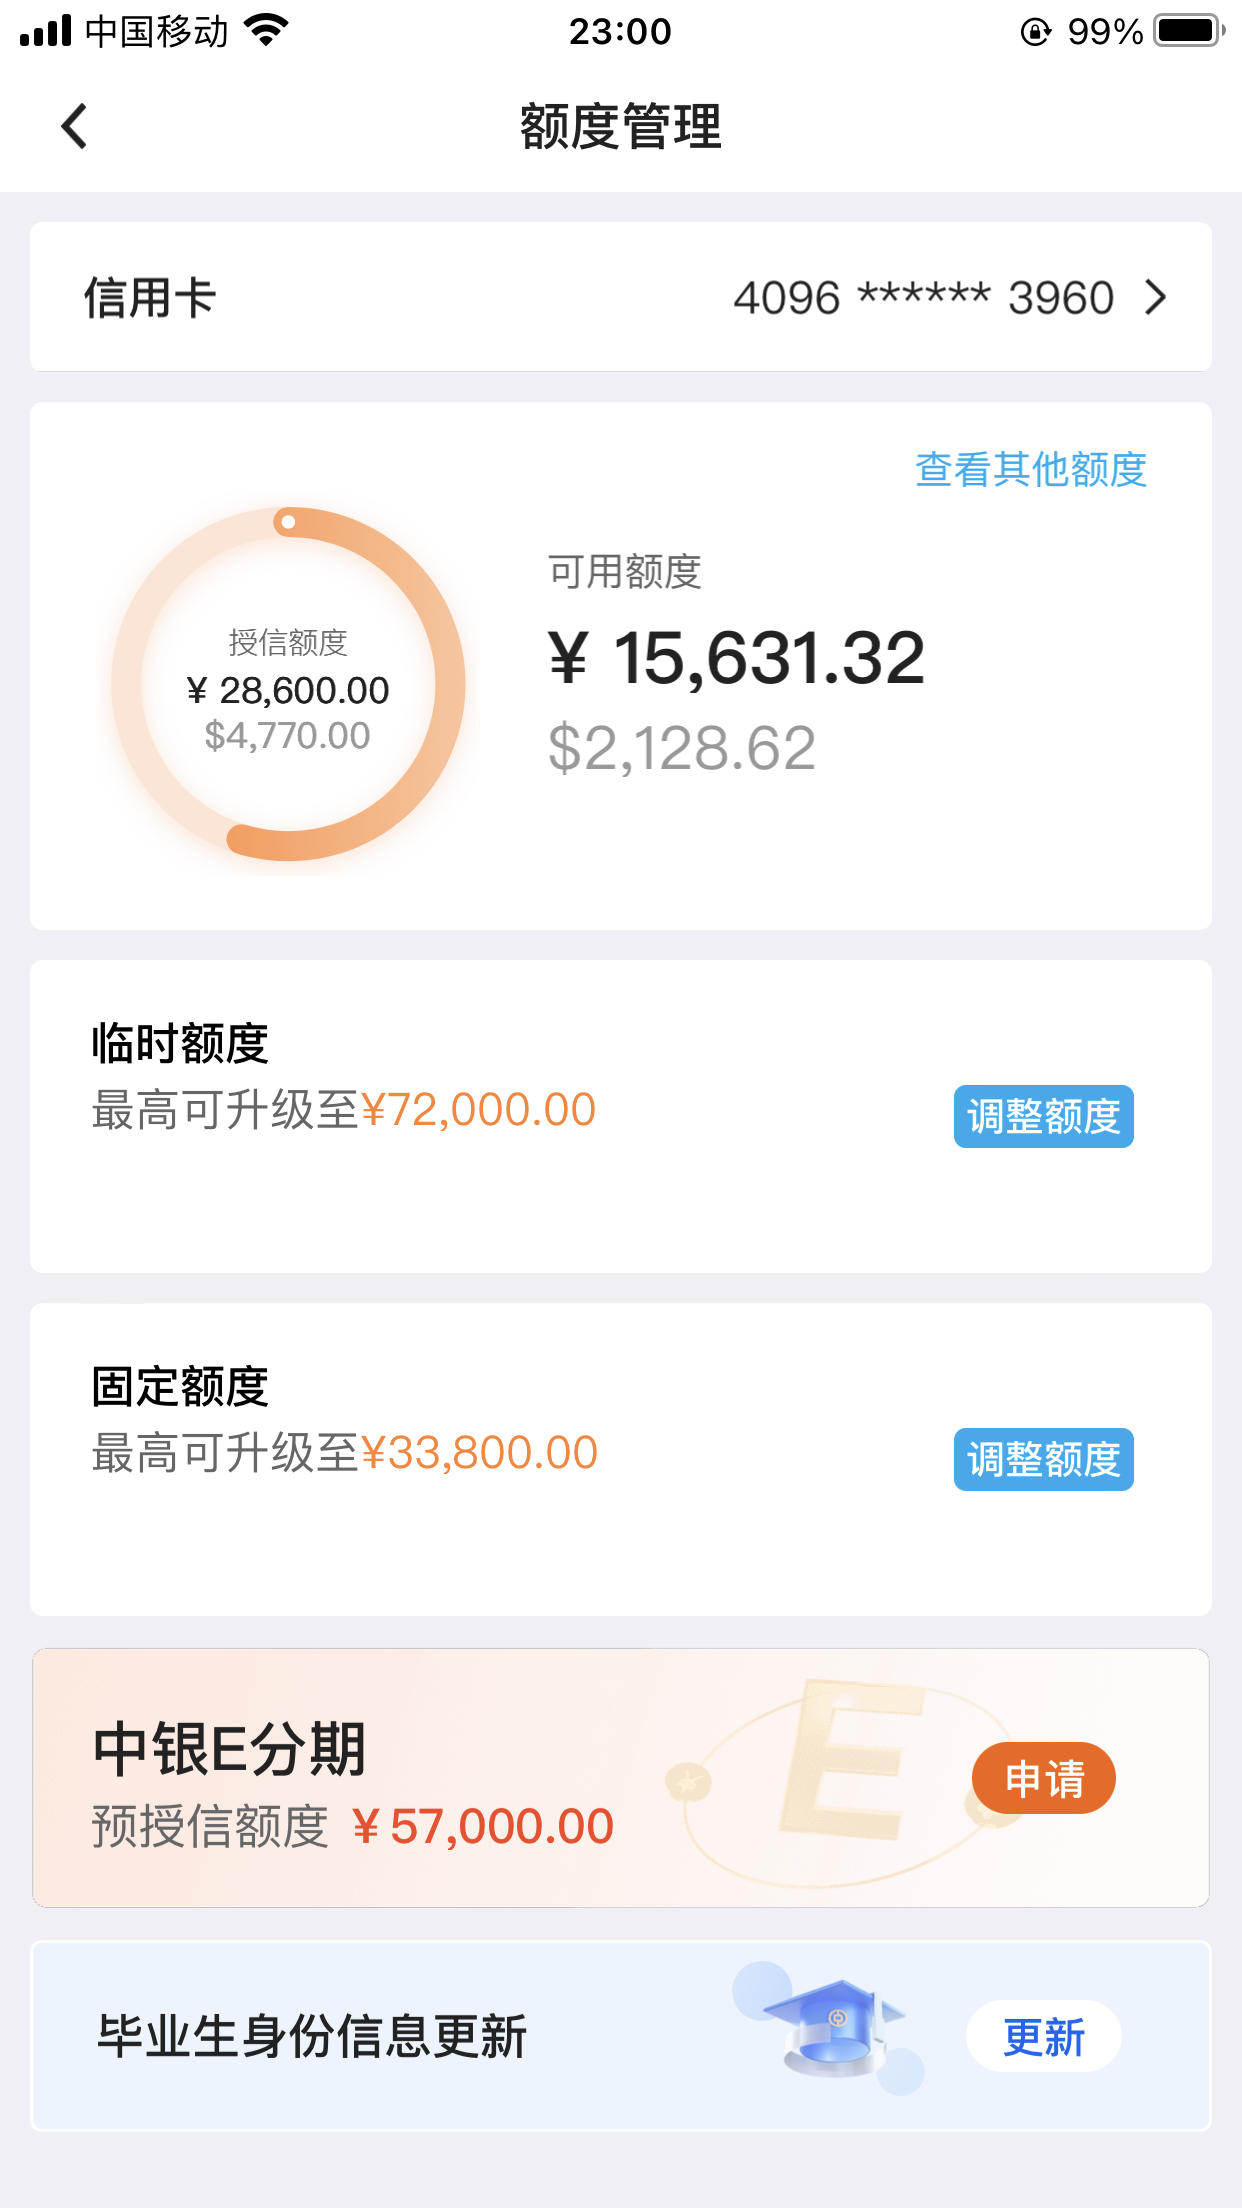Click 调整额度 button for 固定额度
The width and height of the screenshot is (1242, 2208).
(1043, 1459)
